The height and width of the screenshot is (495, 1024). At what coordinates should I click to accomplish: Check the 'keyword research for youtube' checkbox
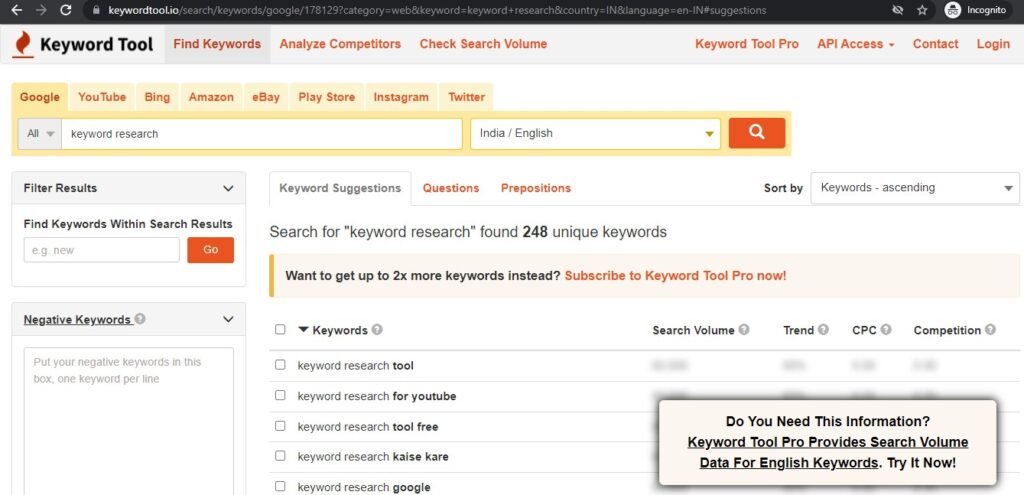coord(280,395)
